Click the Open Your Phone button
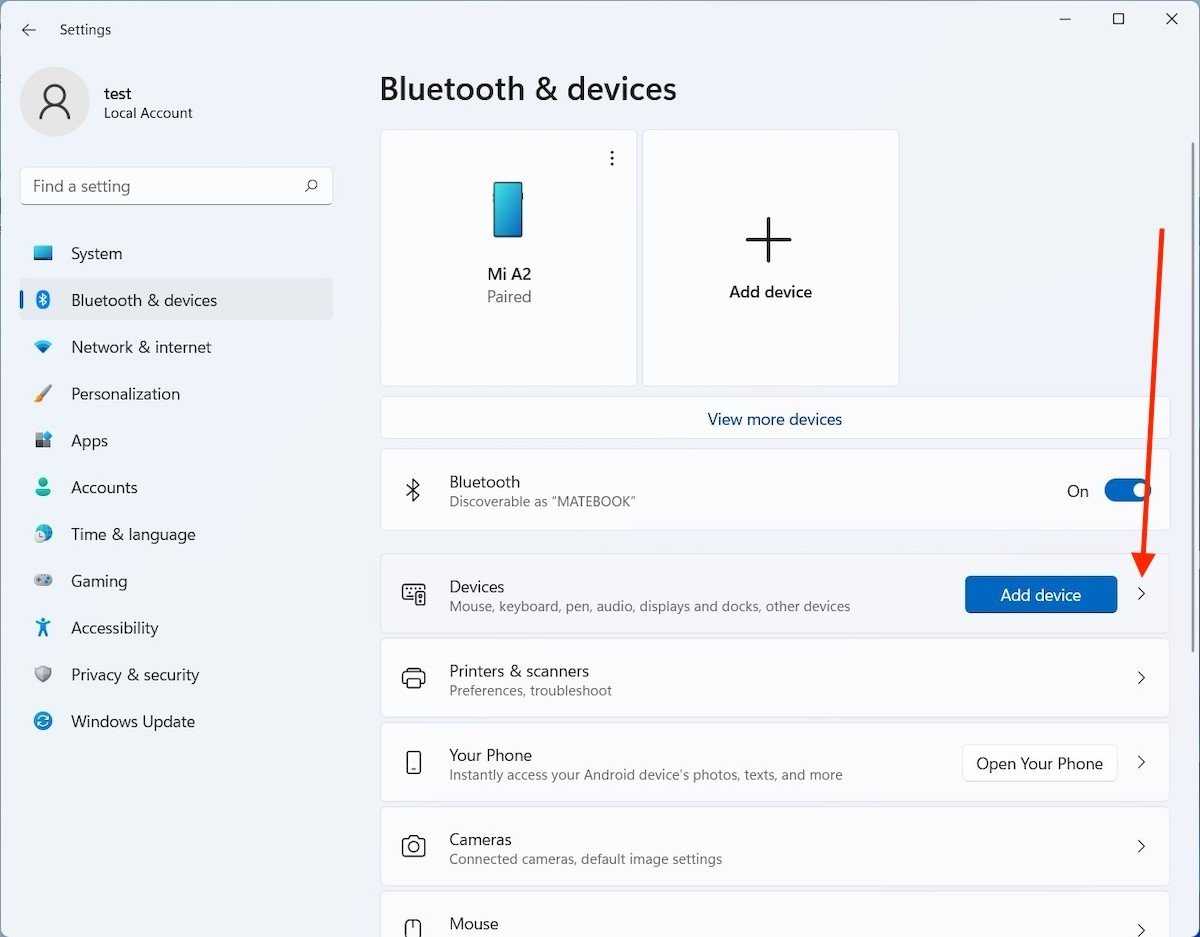 (x=1039, y=763)
